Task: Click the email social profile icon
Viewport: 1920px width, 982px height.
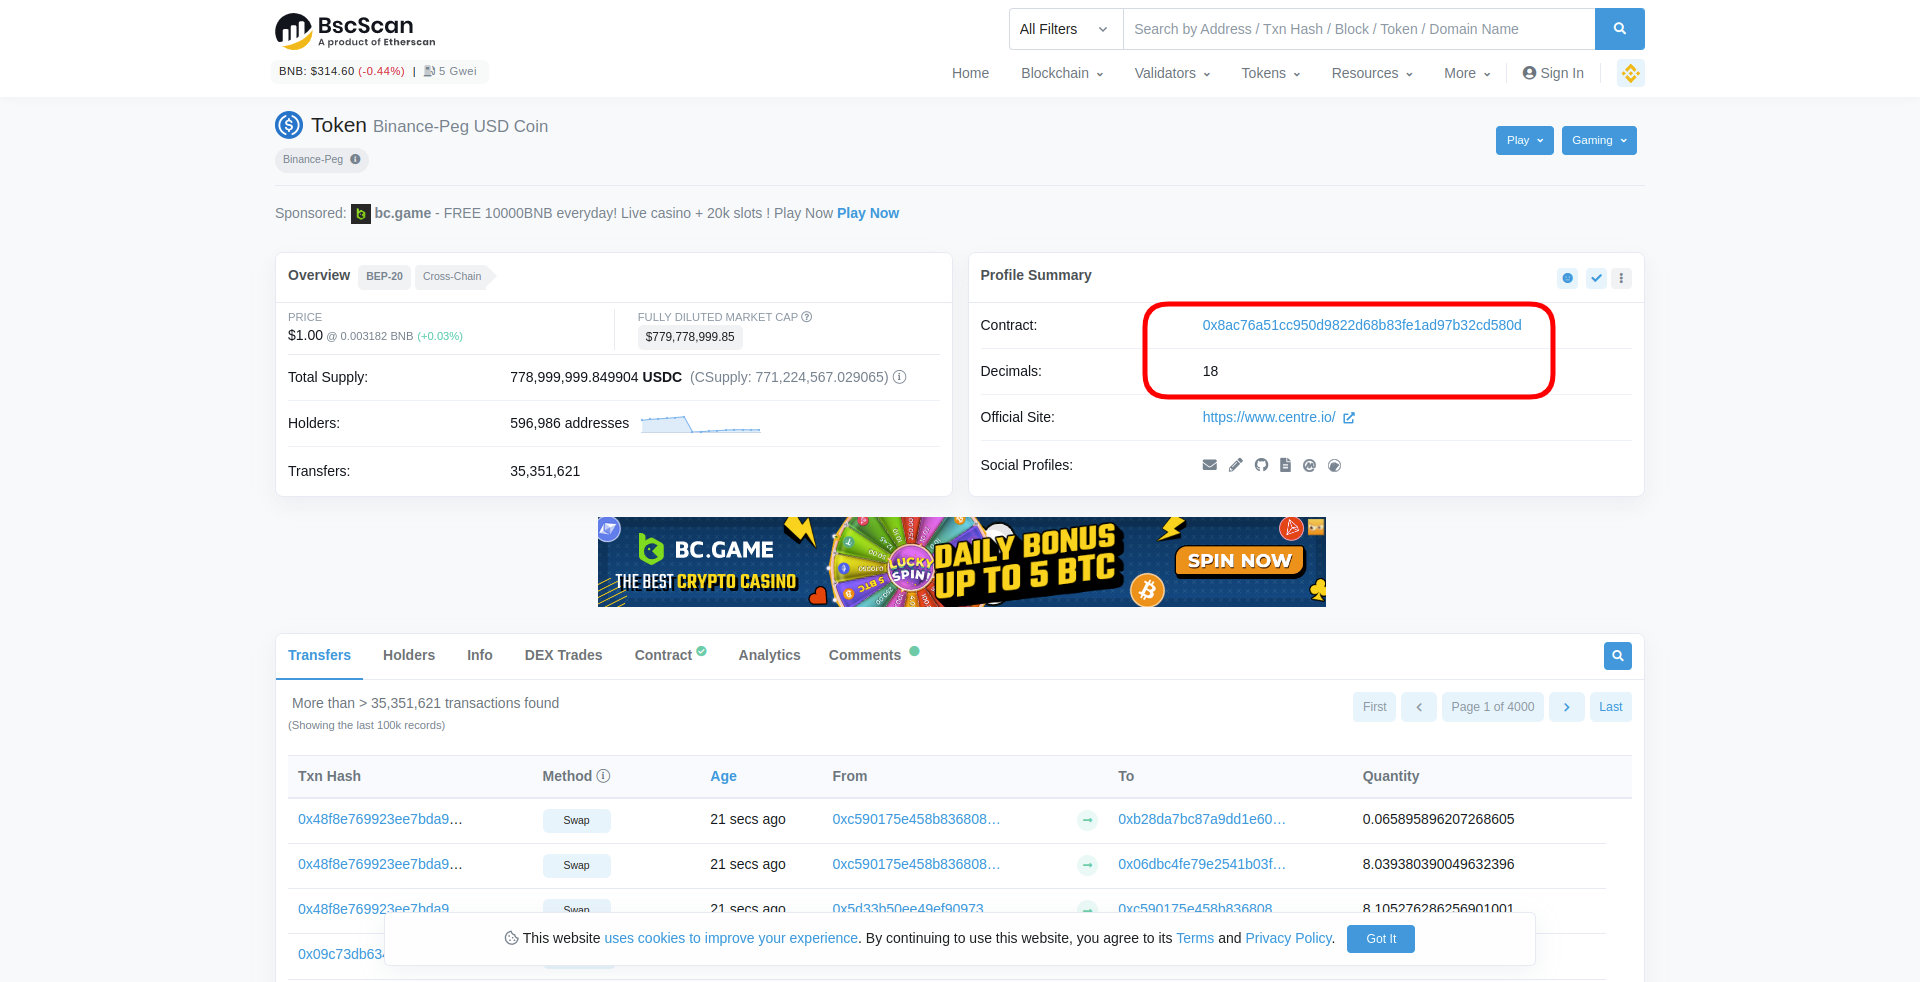Action: [x=1210, y=465]
